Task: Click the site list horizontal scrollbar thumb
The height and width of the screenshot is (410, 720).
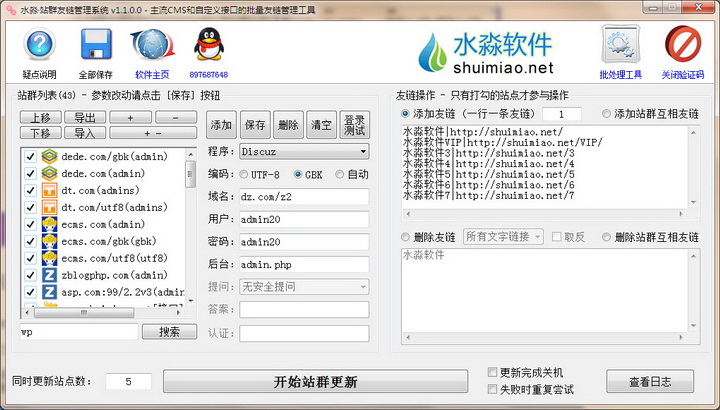Action: pyautogui.click(x=84, y=313)
